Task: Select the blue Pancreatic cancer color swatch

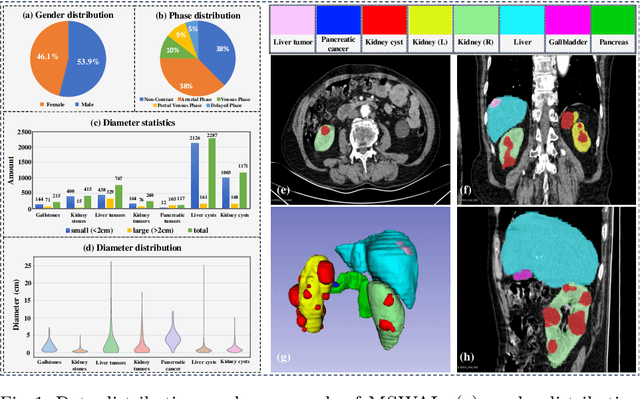Action: [338, 20]
